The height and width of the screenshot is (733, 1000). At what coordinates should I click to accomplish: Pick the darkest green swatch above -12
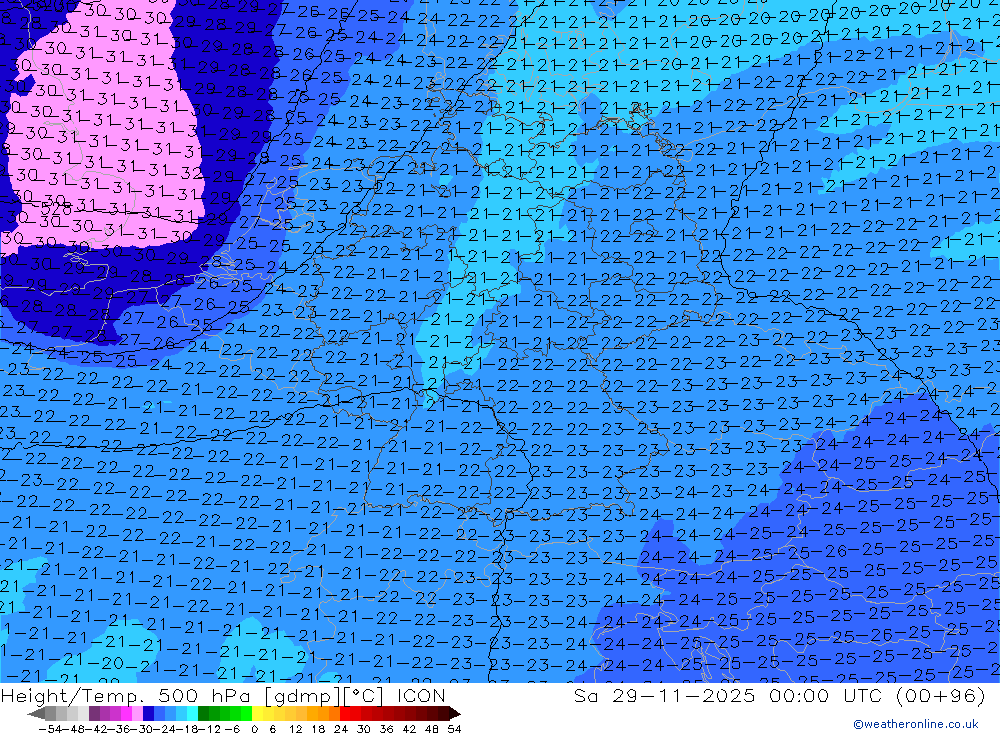pos(203,714)
